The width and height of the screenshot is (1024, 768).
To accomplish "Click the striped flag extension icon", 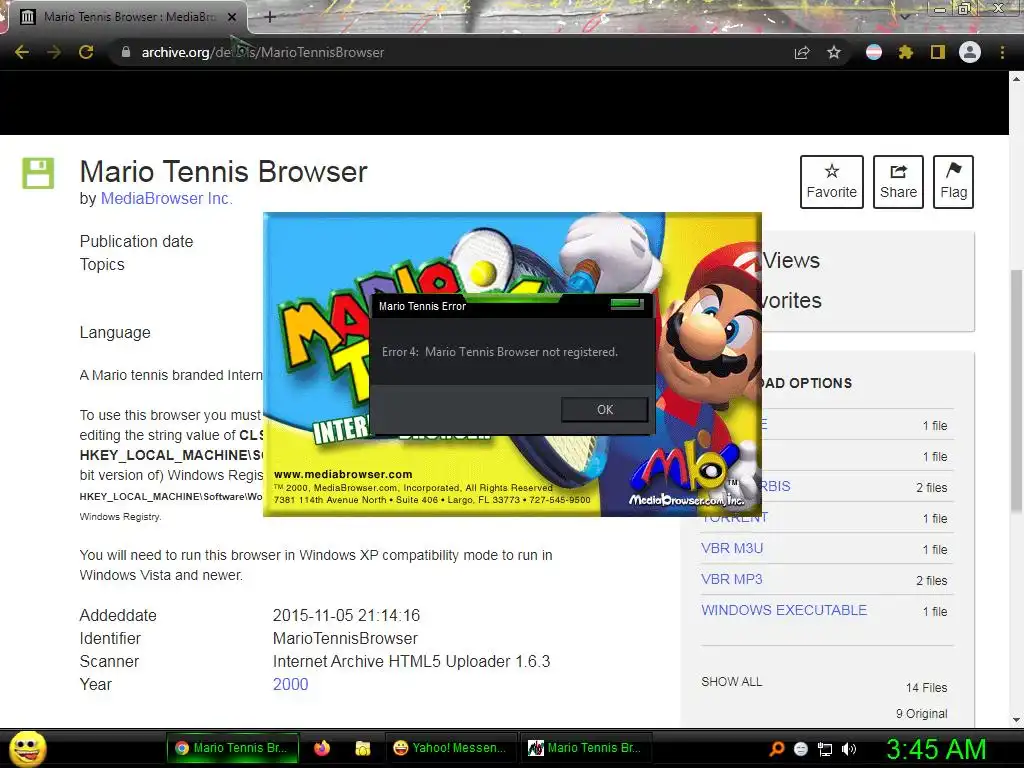I will (874, 52).
